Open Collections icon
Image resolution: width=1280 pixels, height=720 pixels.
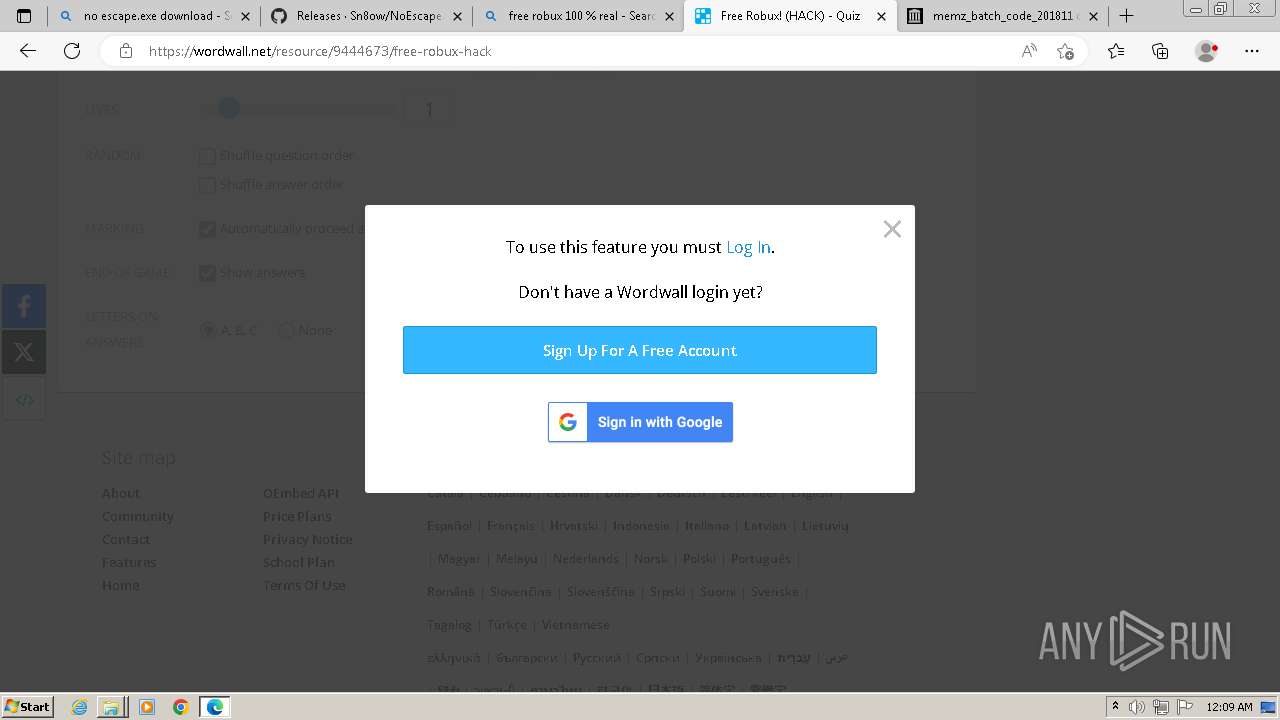click(x=1160, y=51)
